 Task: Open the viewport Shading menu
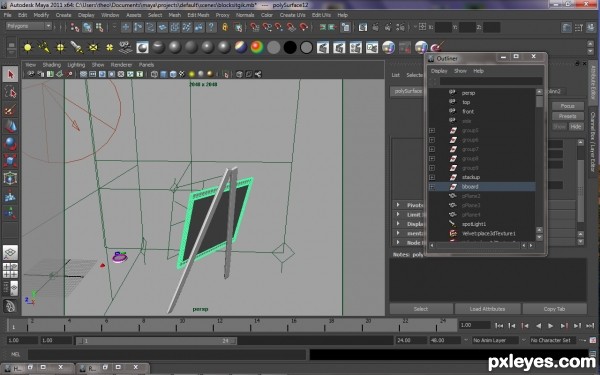[x=52, y=65]
